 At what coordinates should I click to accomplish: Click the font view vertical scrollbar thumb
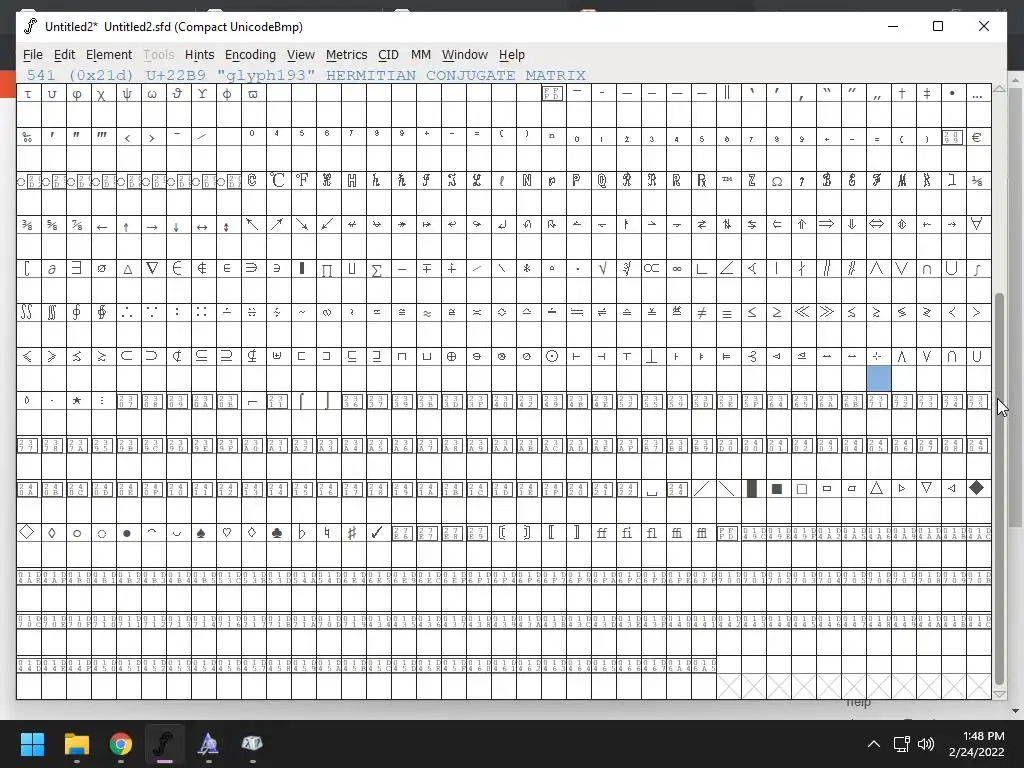(999, 488)
